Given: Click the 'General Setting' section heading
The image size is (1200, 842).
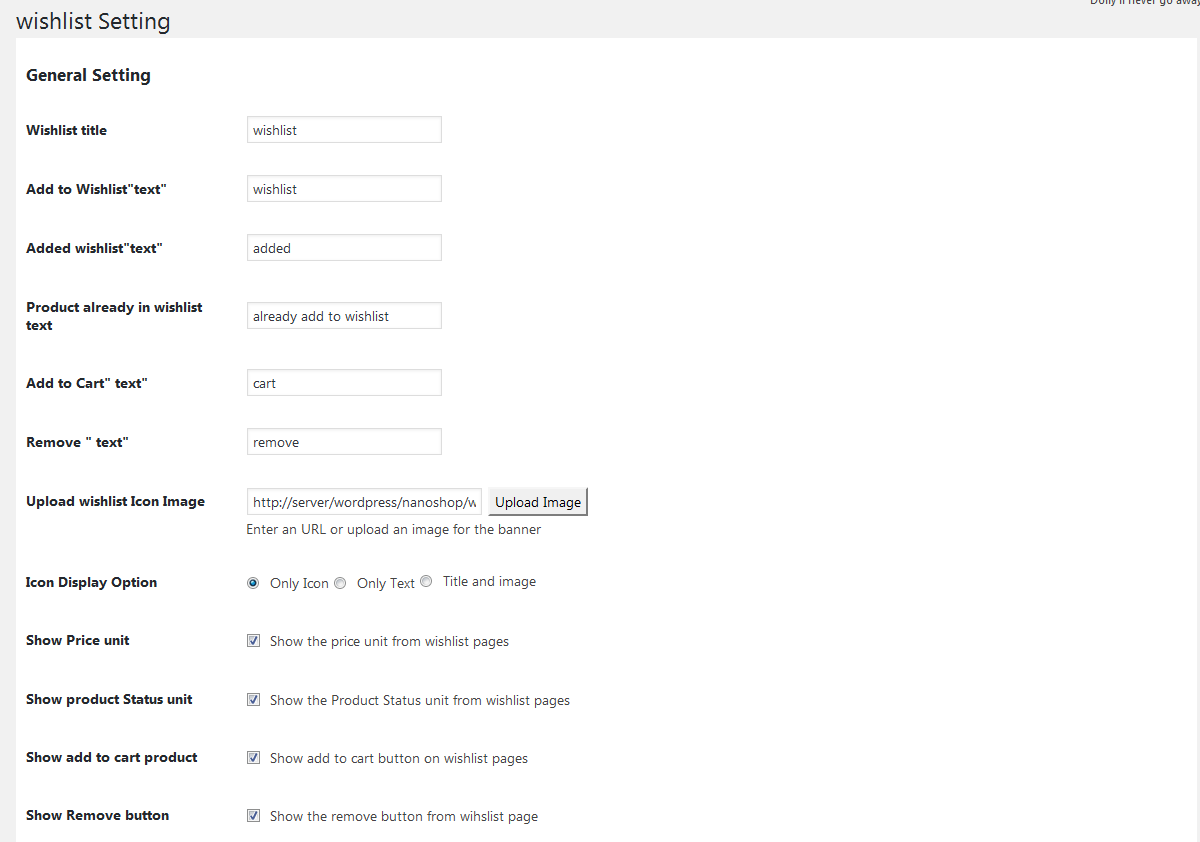Looking at the screenshot, I should tap(88, 75).
